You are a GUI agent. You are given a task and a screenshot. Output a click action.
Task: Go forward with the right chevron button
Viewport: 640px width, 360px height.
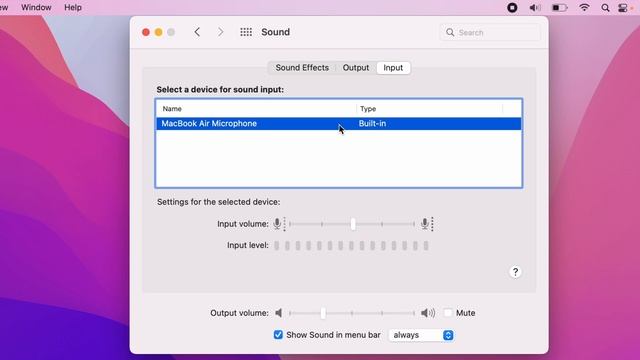pyautogui.click(x=220, y=32)
